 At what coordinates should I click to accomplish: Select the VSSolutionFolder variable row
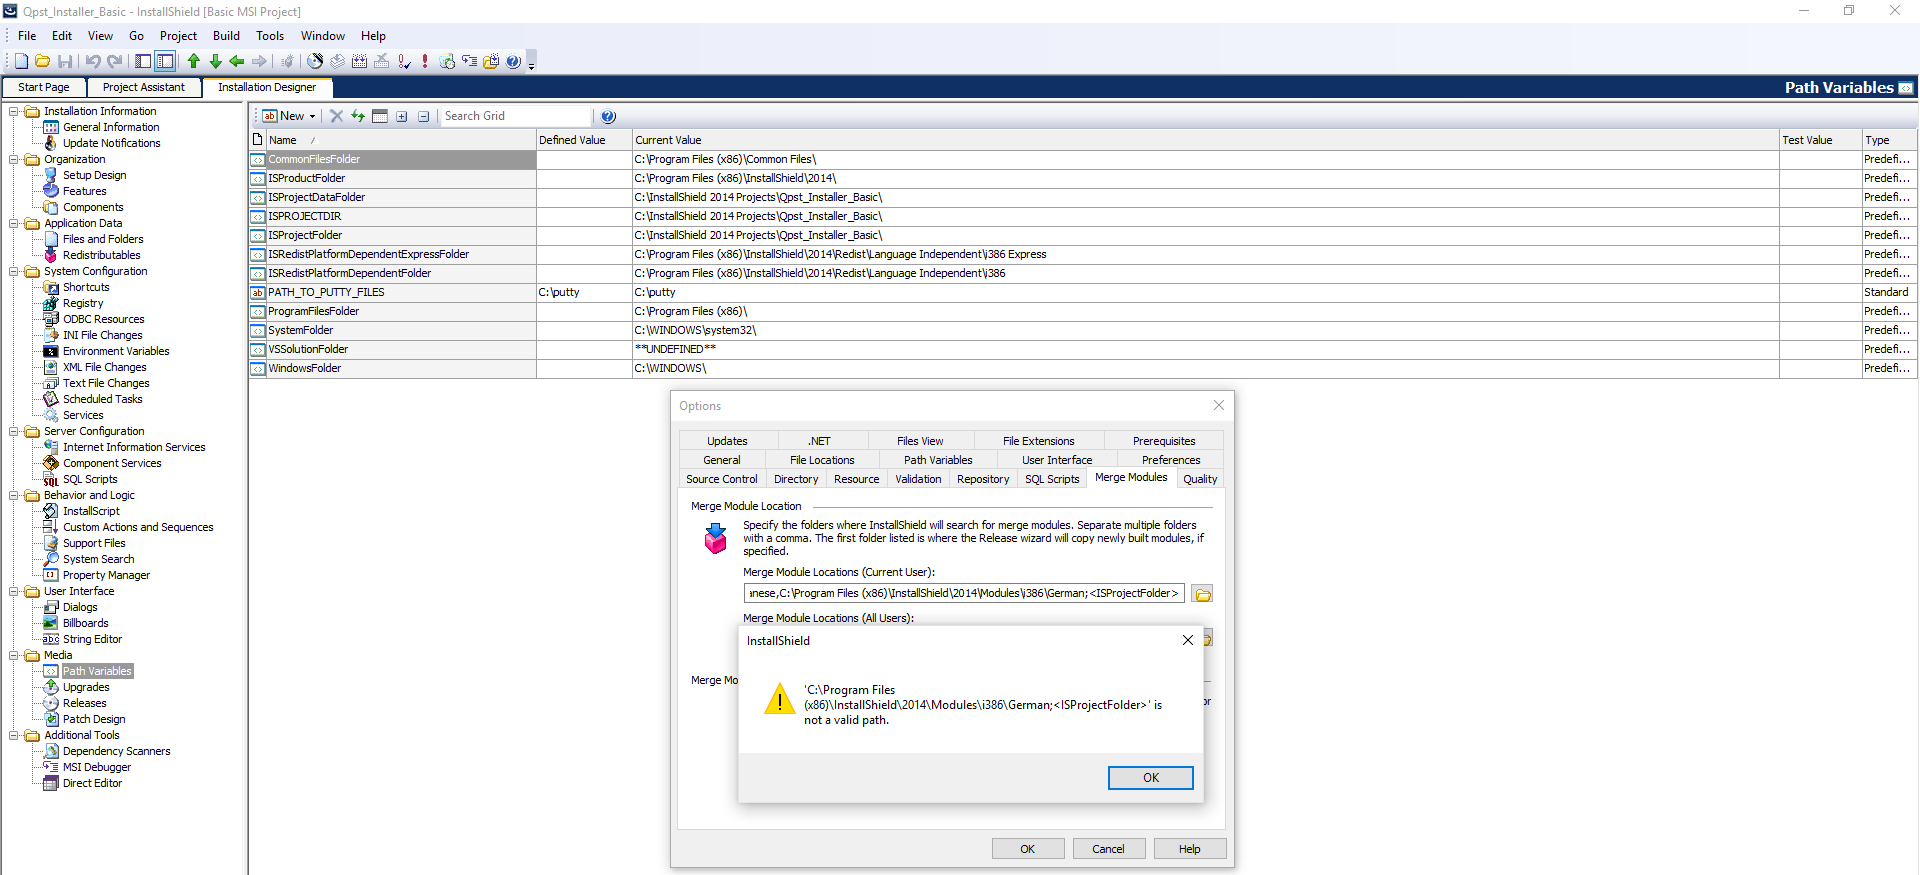click(1083, 349)
